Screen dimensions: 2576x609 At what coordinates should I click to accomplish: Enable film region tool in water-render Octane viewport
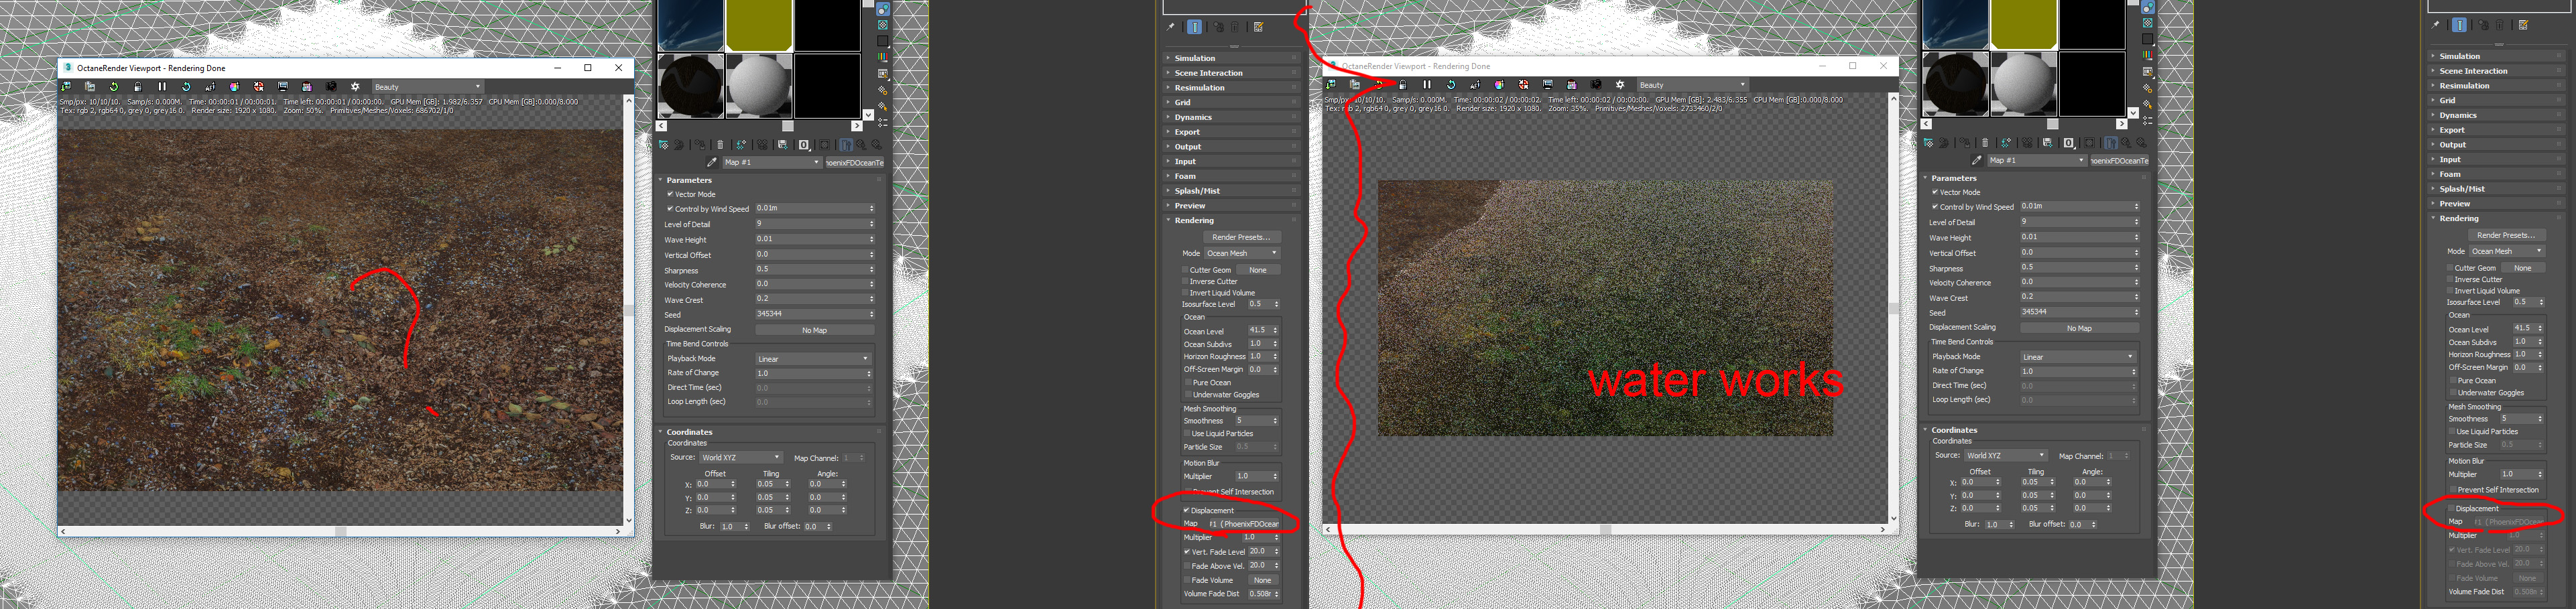click(x=1572, y=85)
